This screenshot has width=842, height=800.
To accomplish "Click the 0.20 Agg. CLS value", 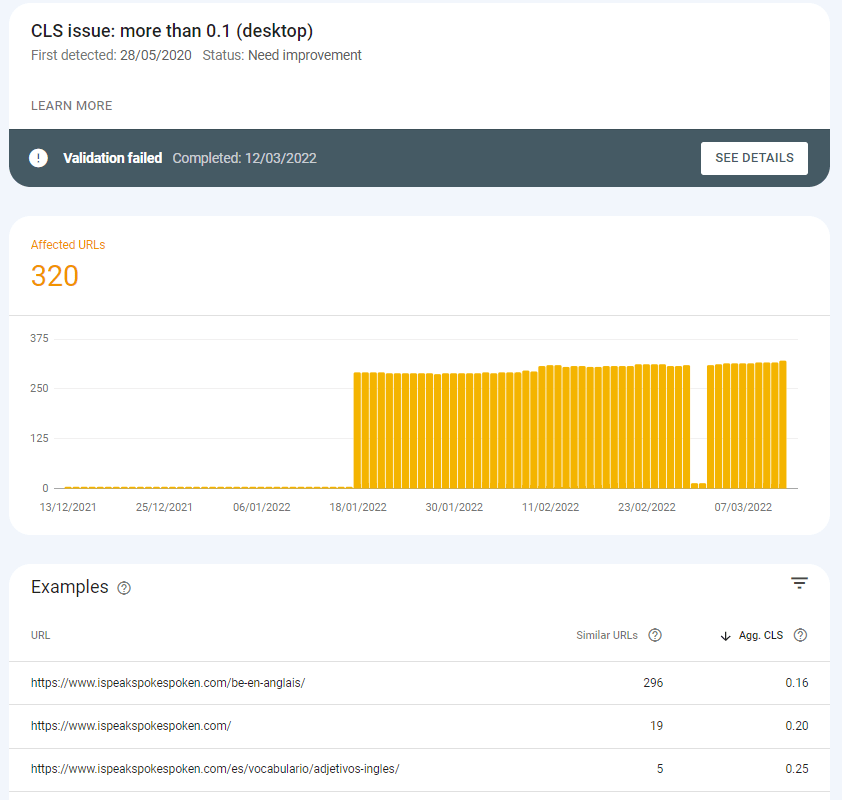I will click(796, 726).
